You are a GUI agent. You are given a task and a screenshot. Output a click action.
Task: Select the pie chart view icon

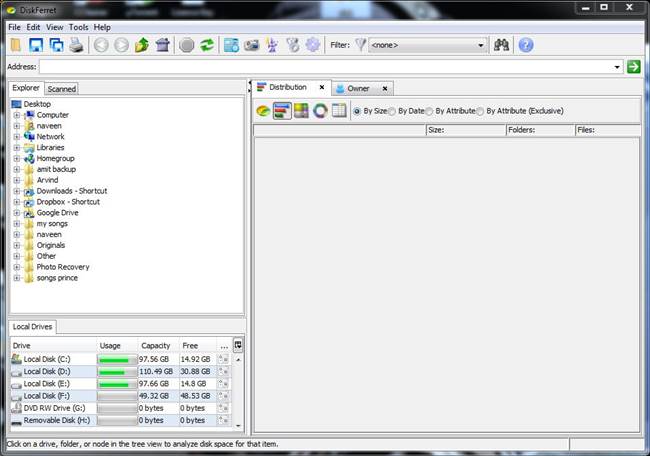[263, 110]
